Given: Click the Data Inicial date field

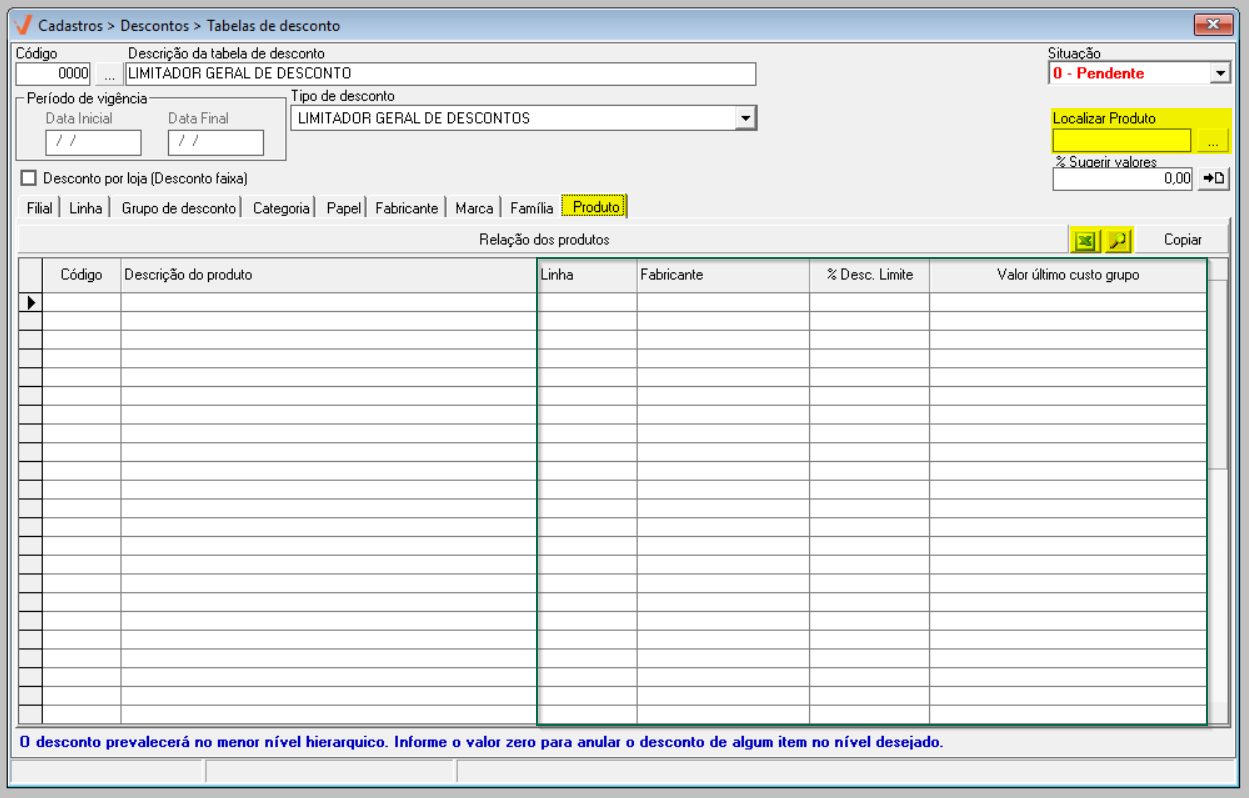Looking at the screenshot, I should click(93, 142).
